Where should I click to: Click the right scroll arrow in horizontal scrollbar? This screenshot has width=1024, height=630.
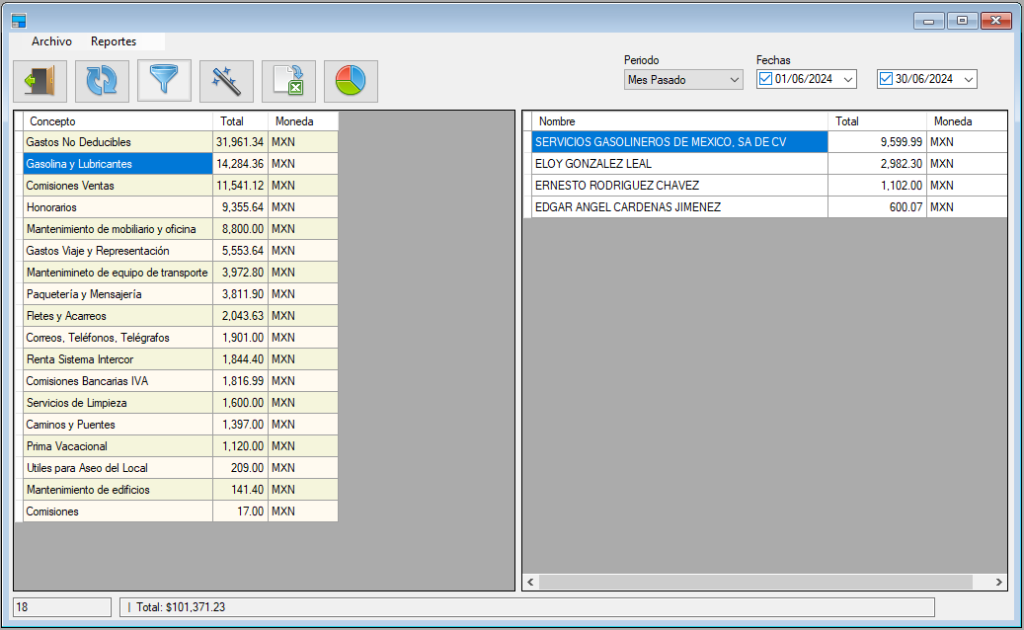pos(998,581)
